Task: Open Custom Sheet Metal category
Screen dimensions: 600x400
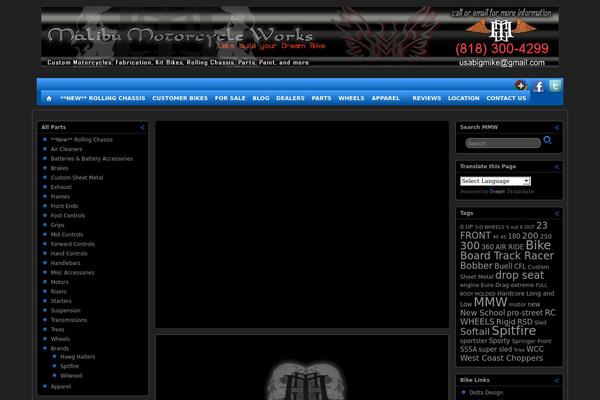Action: tap(77, 178)
